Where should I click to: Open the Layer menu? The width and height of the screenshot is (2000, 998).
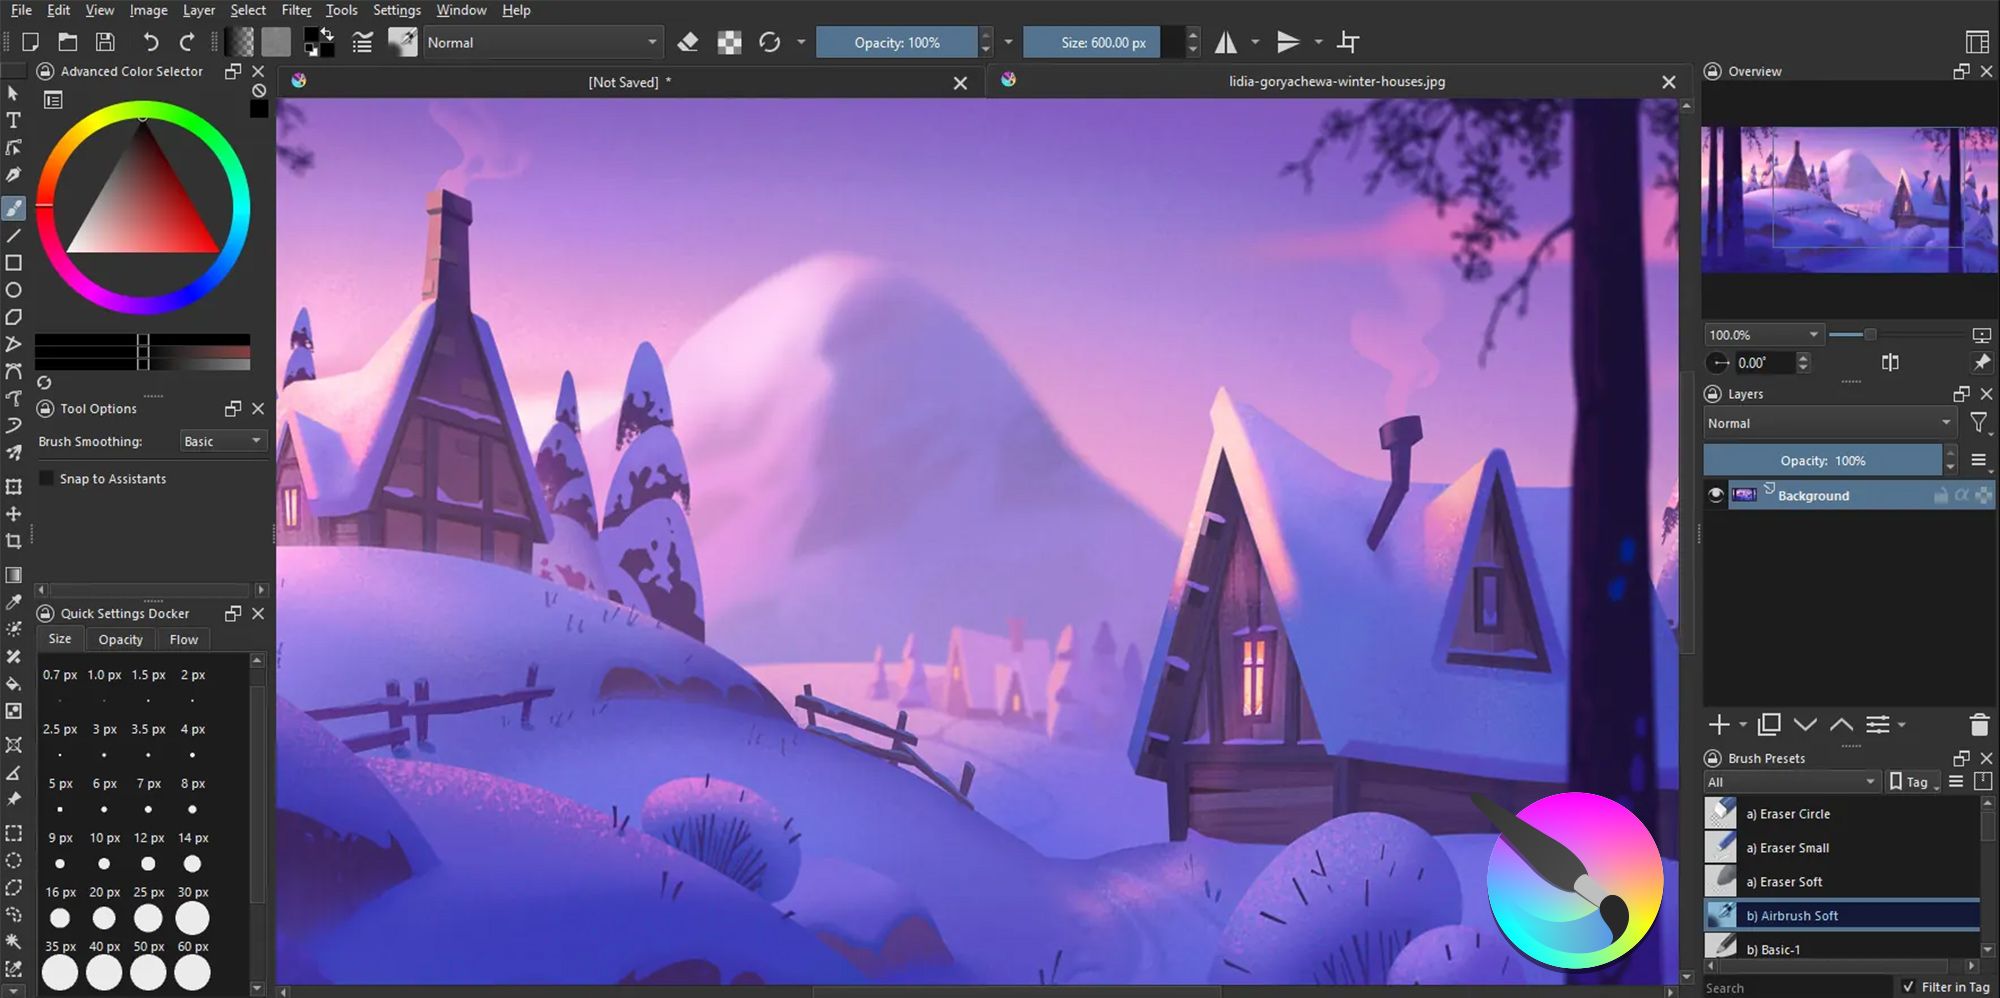pos(198,10)
